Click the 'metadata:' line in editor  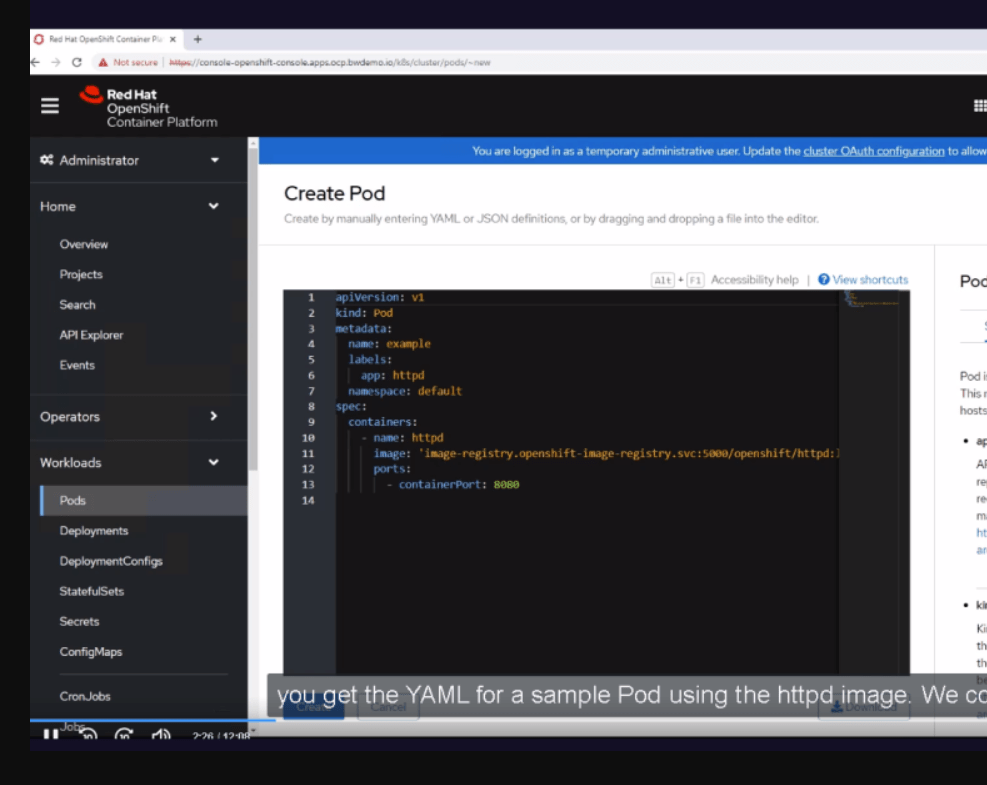click(363, 329)
